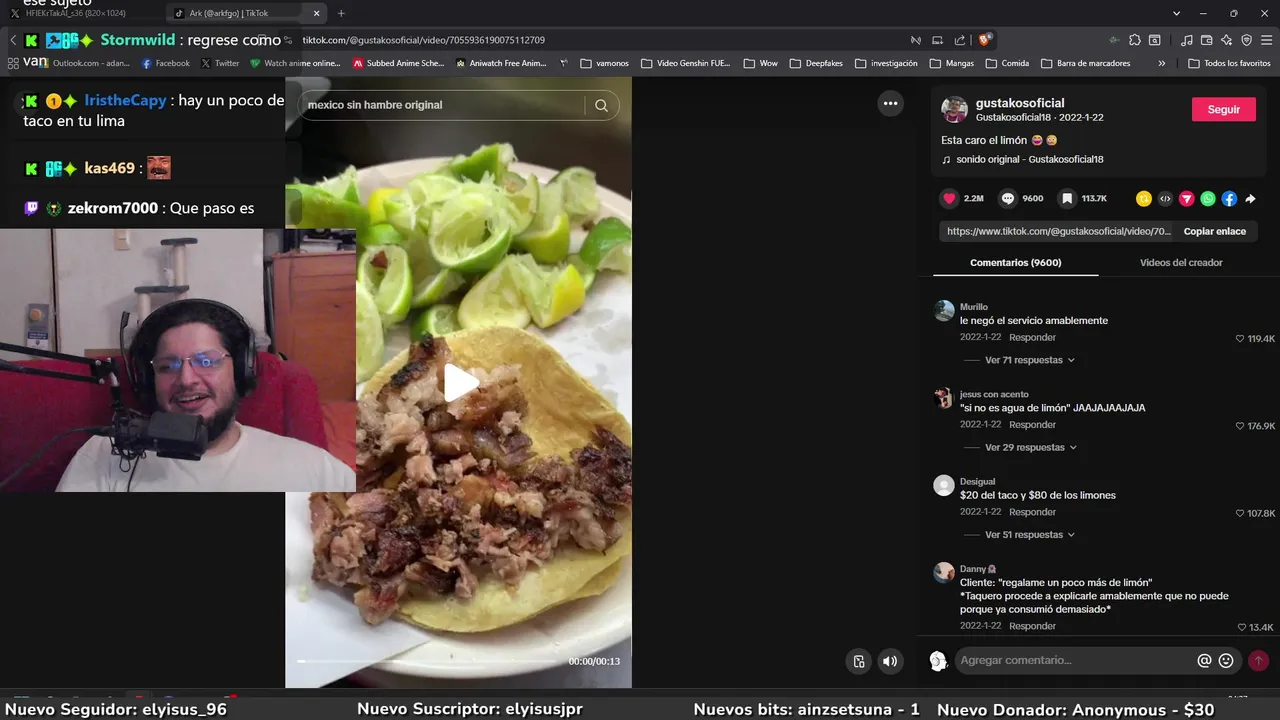
Task: Close the Ark TikTok tab
Action: click(x=317, y=13)
